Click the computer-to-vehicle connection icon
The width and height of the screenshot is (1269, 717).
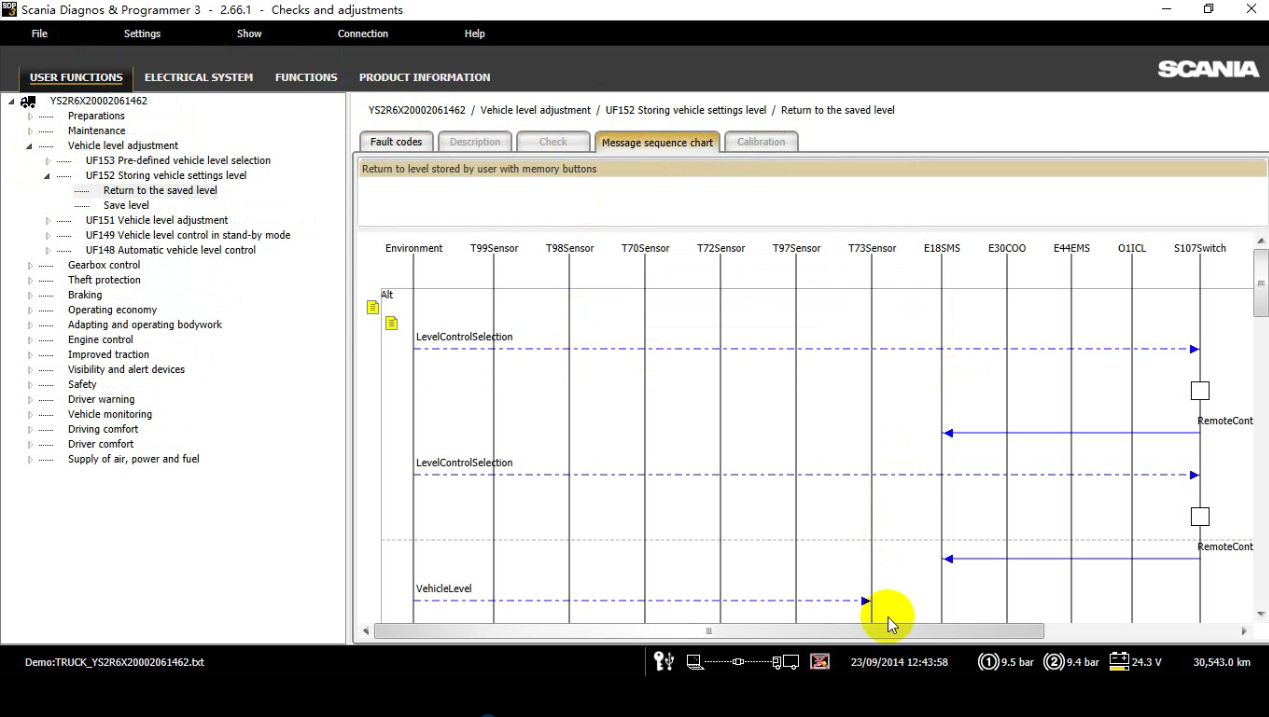743,661
